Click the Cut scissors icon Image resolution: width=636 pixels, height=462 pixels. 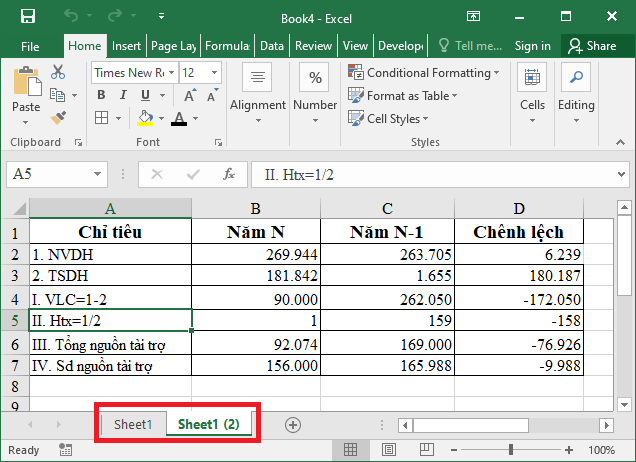[x=58, y=72]
